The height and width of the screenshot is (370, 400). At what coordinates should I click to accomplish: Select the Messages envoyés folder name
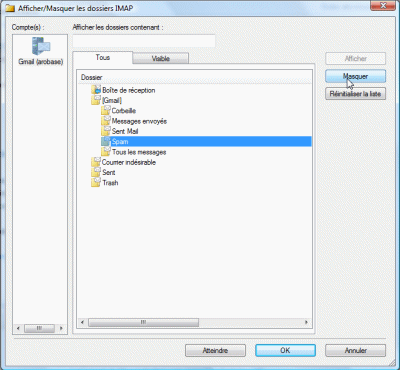click(x=139, y=121)
